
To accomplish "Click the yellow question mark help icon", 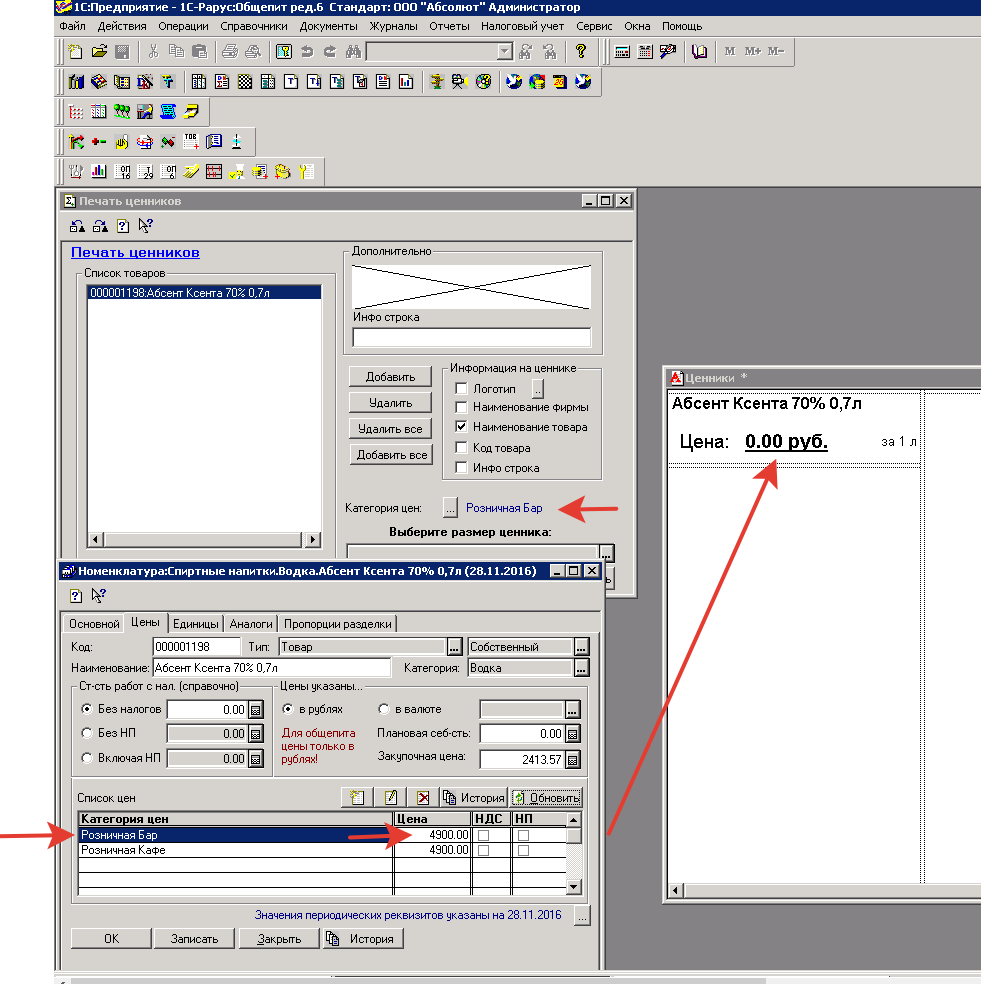I will 580,52.
